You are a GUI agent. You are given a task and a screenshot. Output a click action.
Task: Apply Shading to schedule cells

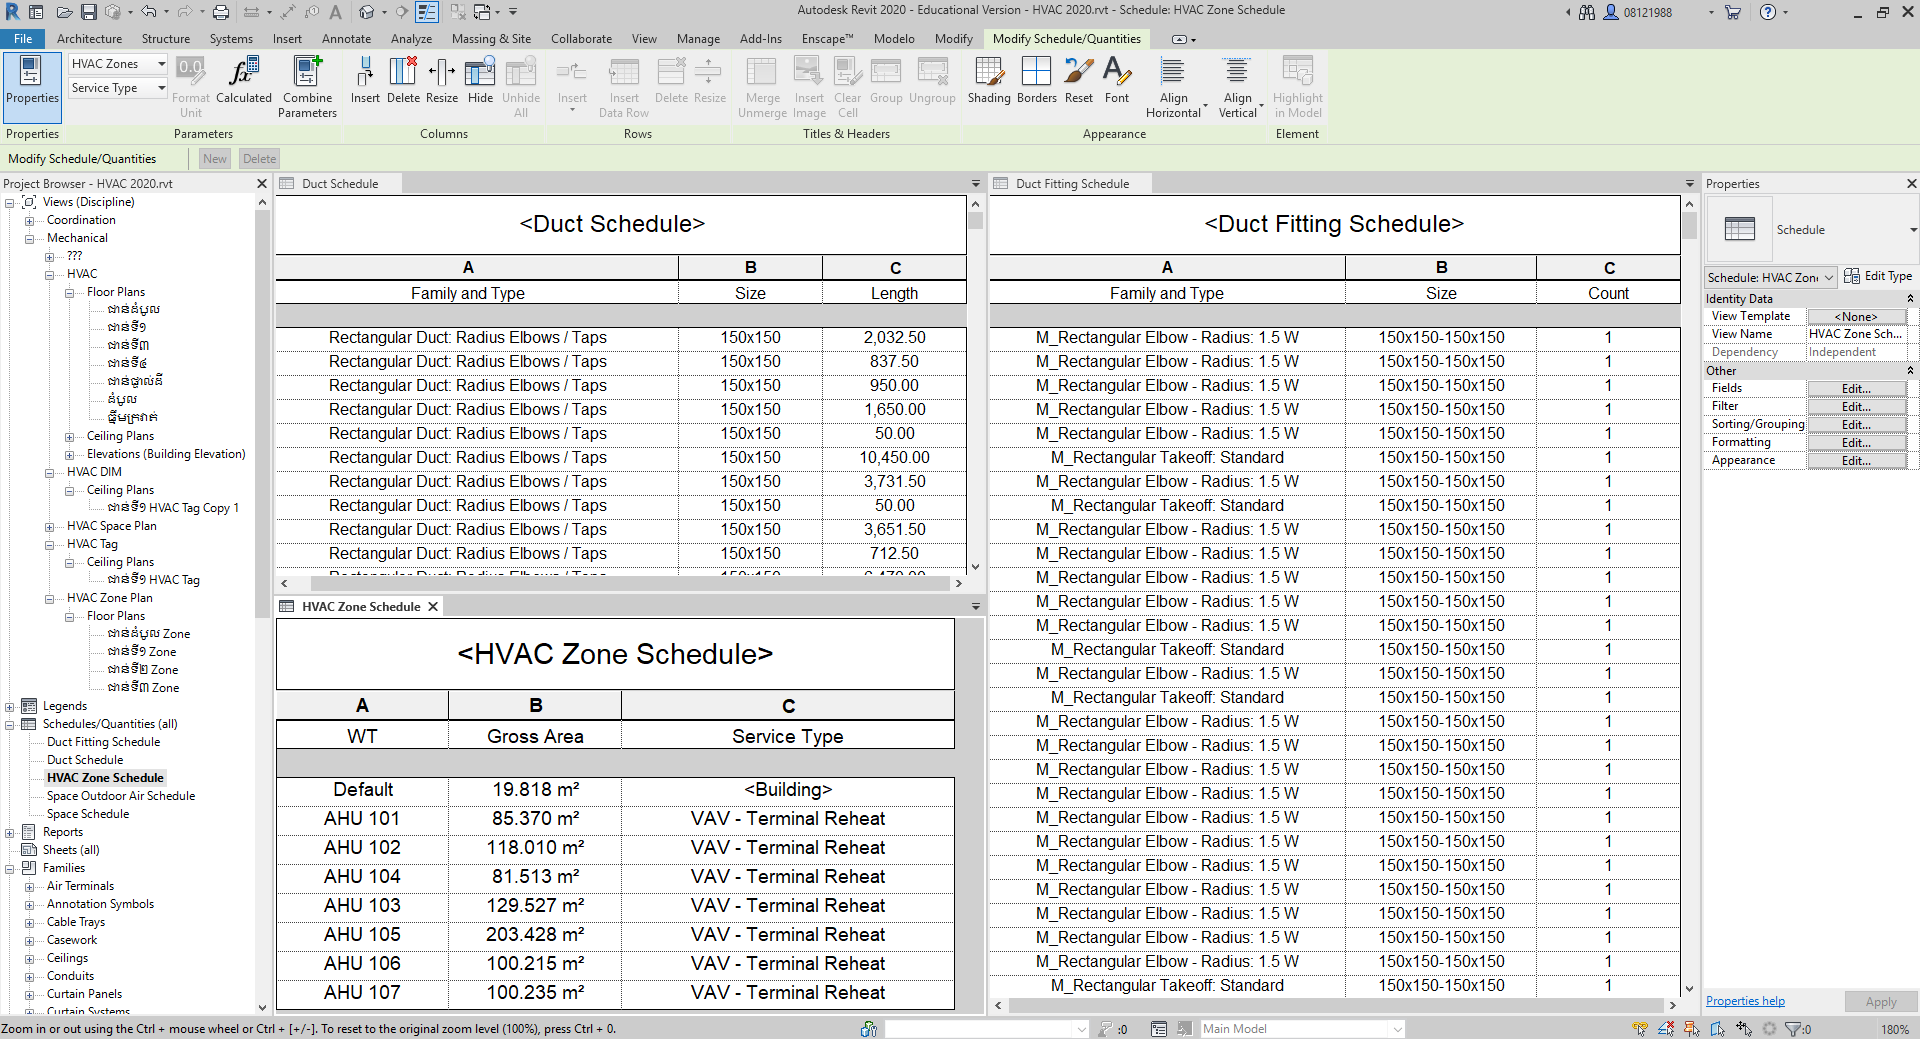tap(989, 80)
